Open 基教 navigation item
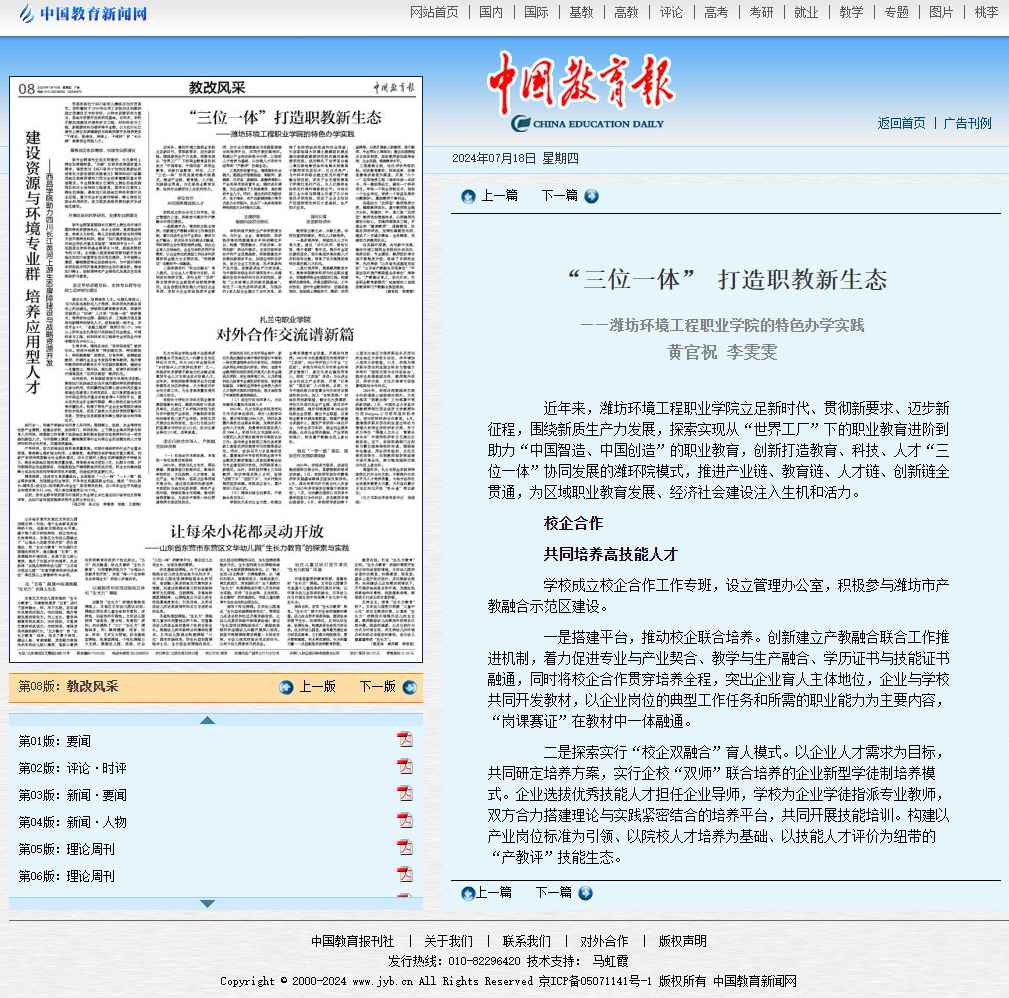The image size is (1009, 998). pyautogui.click(x=581, y=12)
